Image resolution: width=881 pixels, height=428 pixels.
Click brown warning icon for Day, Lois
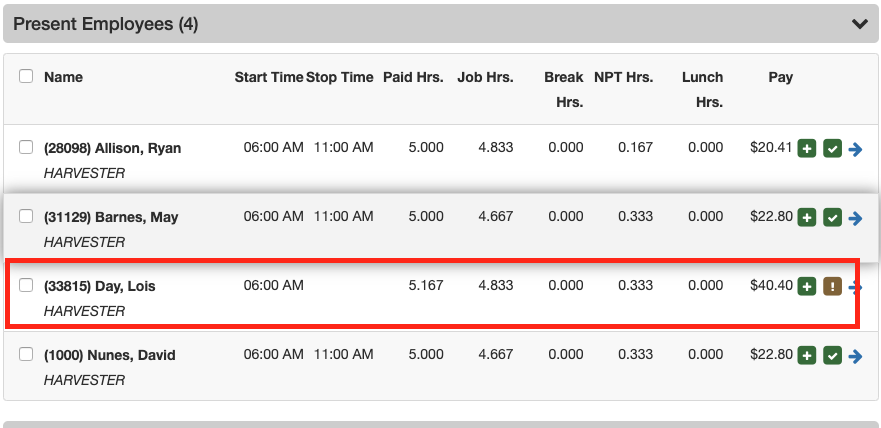[832, 287]
